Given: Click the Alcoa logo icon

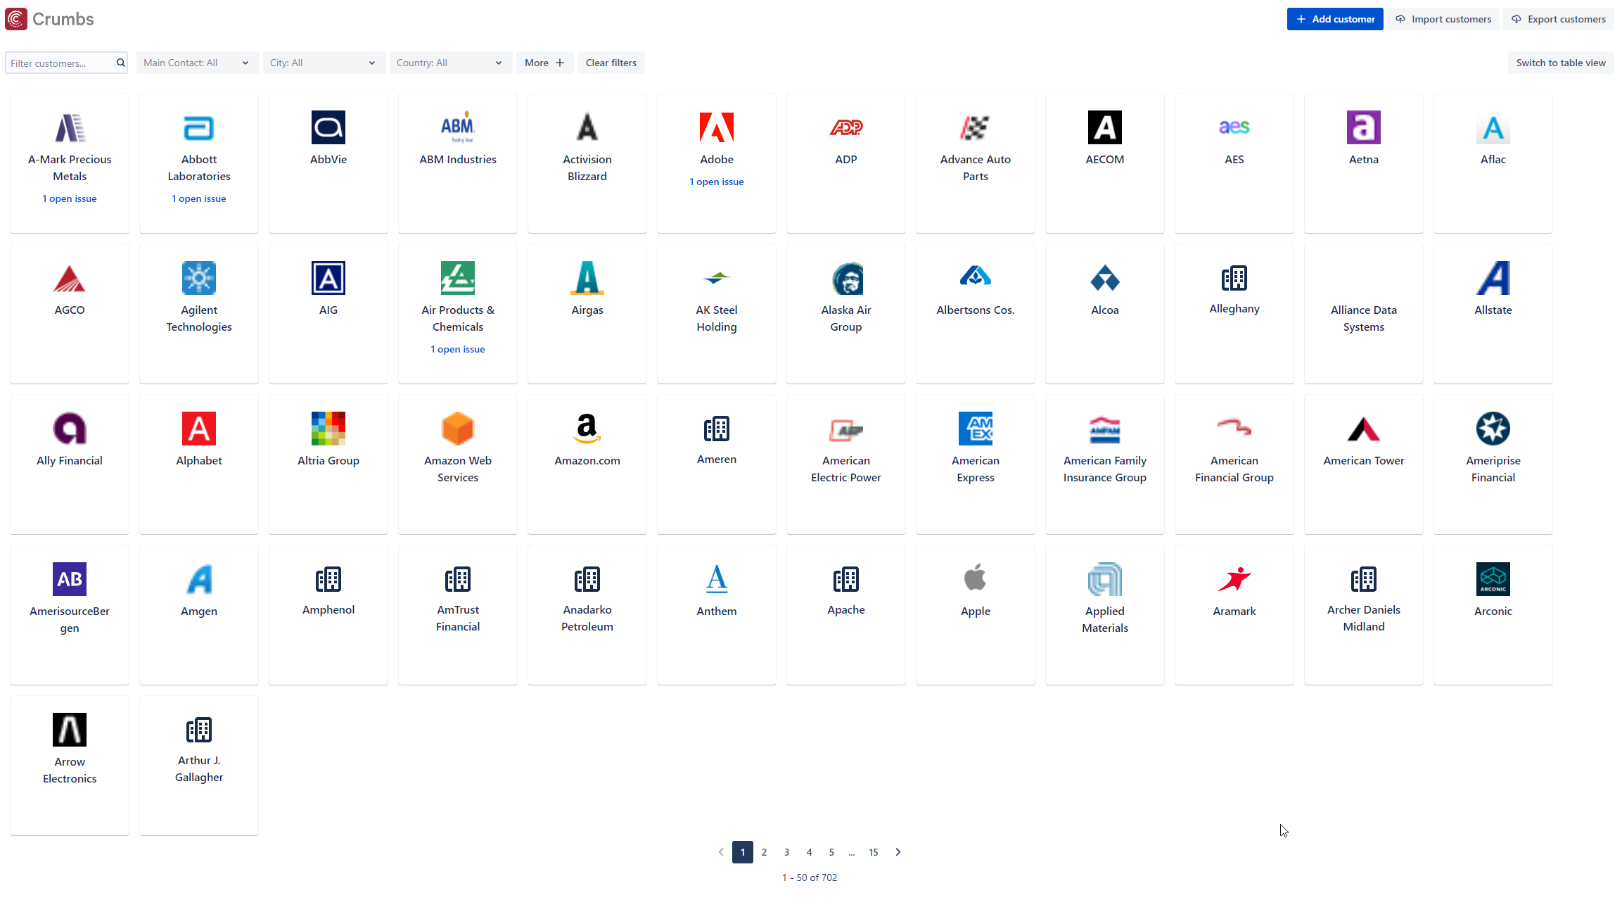Looking at the screenshot, I should click(x=1105, y=278).
